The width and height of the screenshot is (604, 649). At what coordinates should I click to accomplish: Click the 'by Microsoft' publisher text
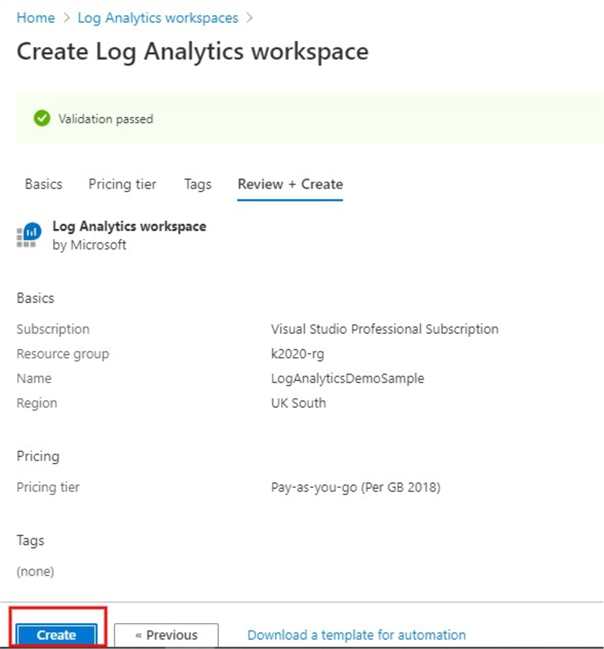coord(89,245)
